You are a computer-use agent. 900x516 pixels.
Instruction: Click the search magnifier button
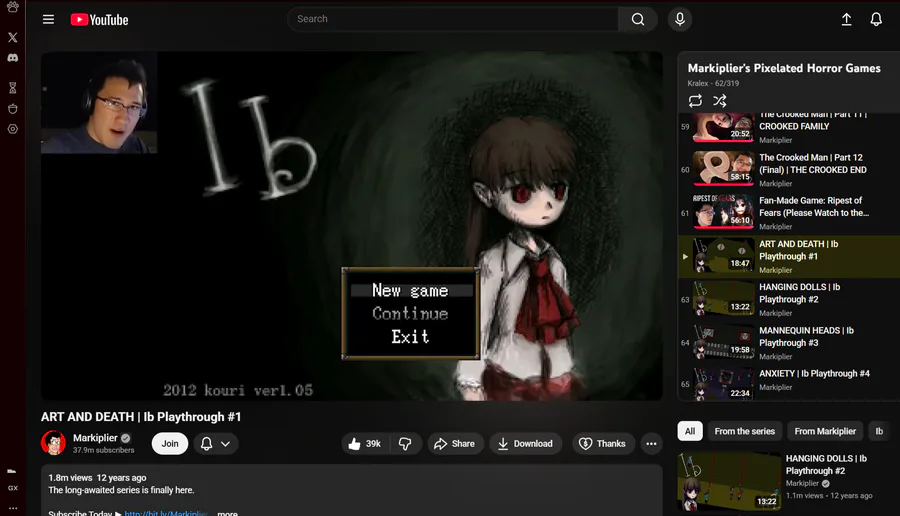pyautogui.click(x=638, y=20)
